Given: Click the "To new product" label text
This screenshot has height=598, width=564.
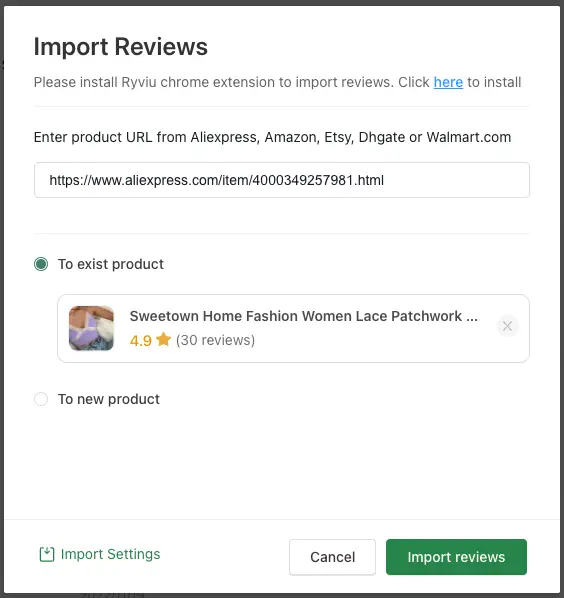Looking at the screenshot, I should 109,399.
